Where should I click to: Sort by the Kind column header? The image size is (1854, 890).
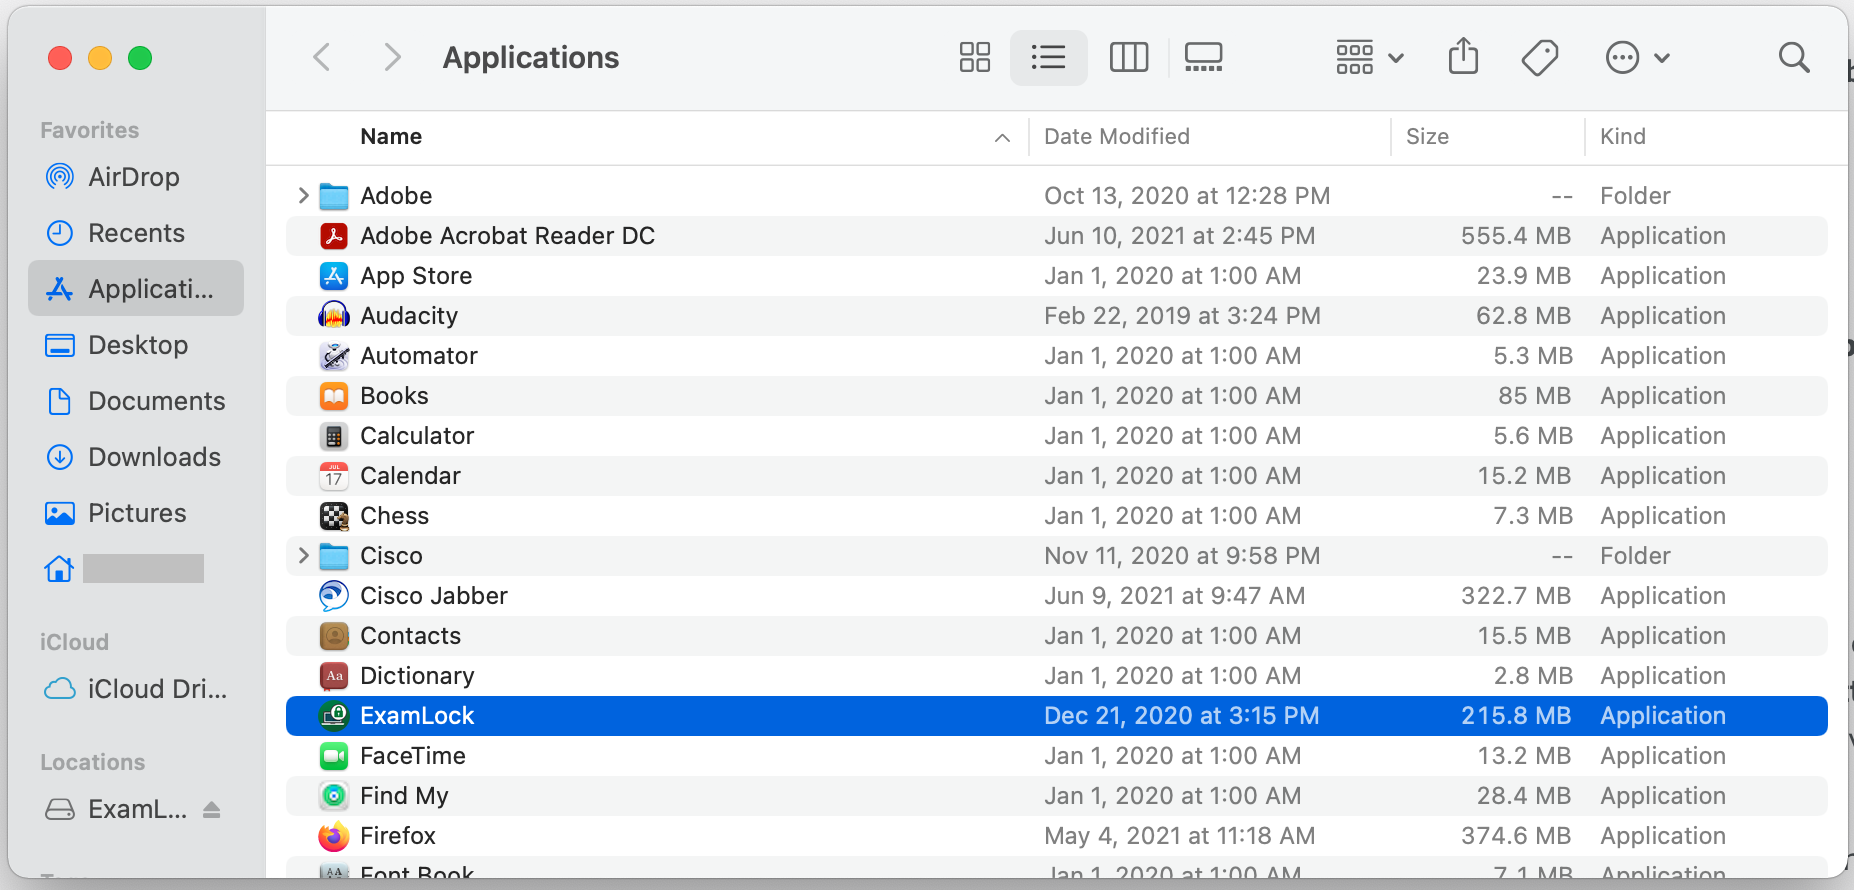[x=1622, y=136]
